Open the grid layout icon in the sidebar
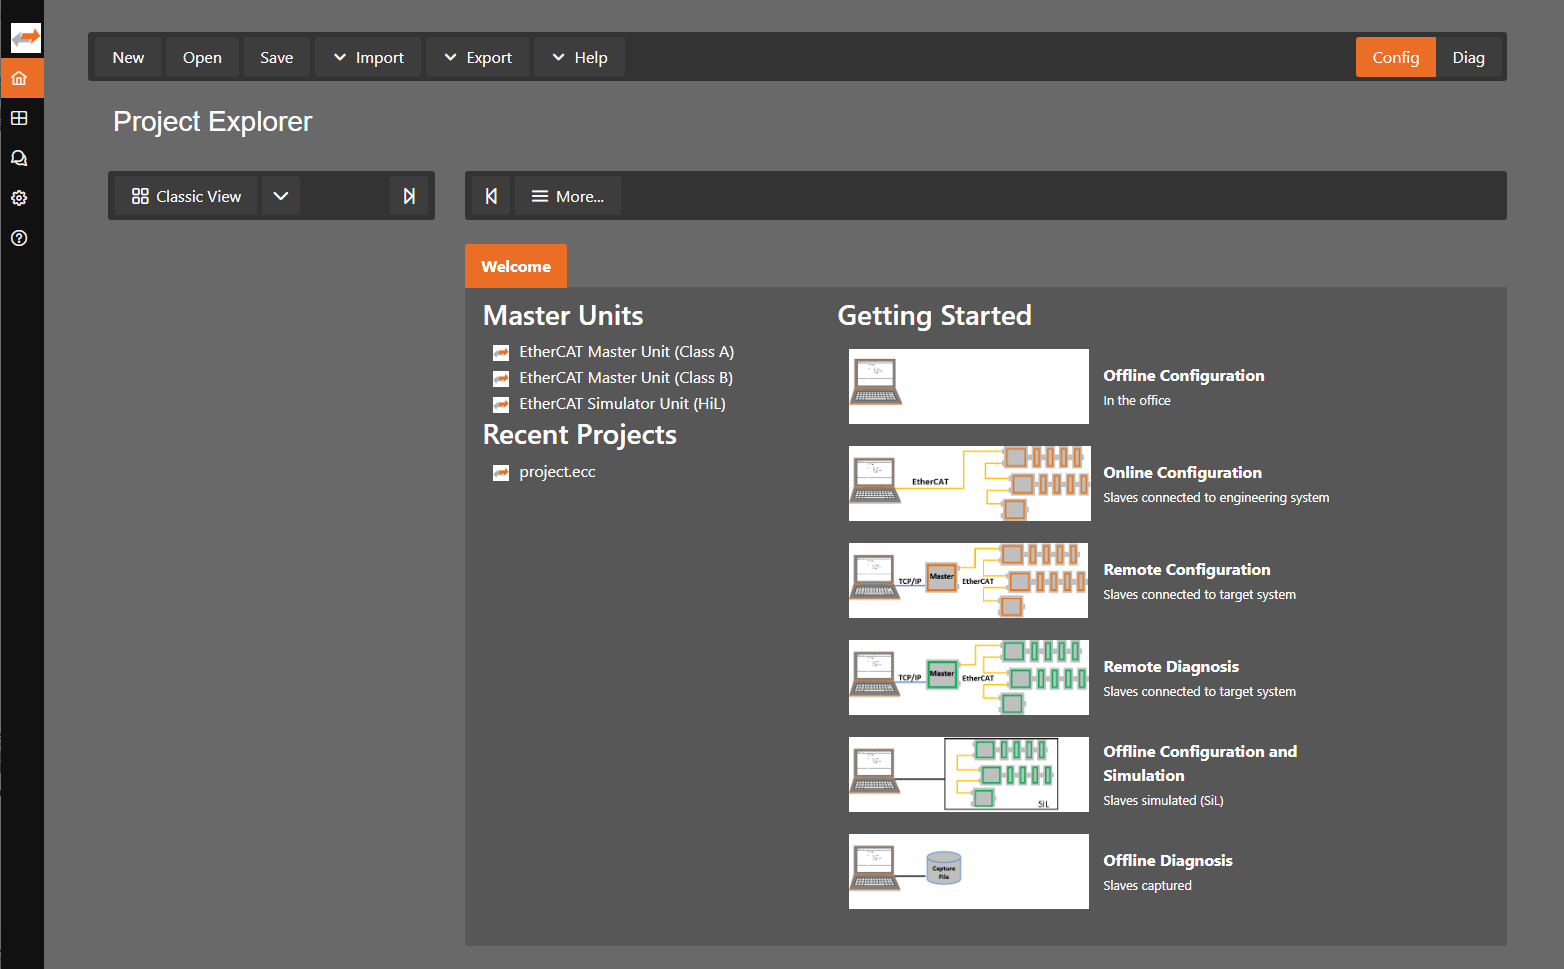The image size is (1564, 969). point(19,118)
